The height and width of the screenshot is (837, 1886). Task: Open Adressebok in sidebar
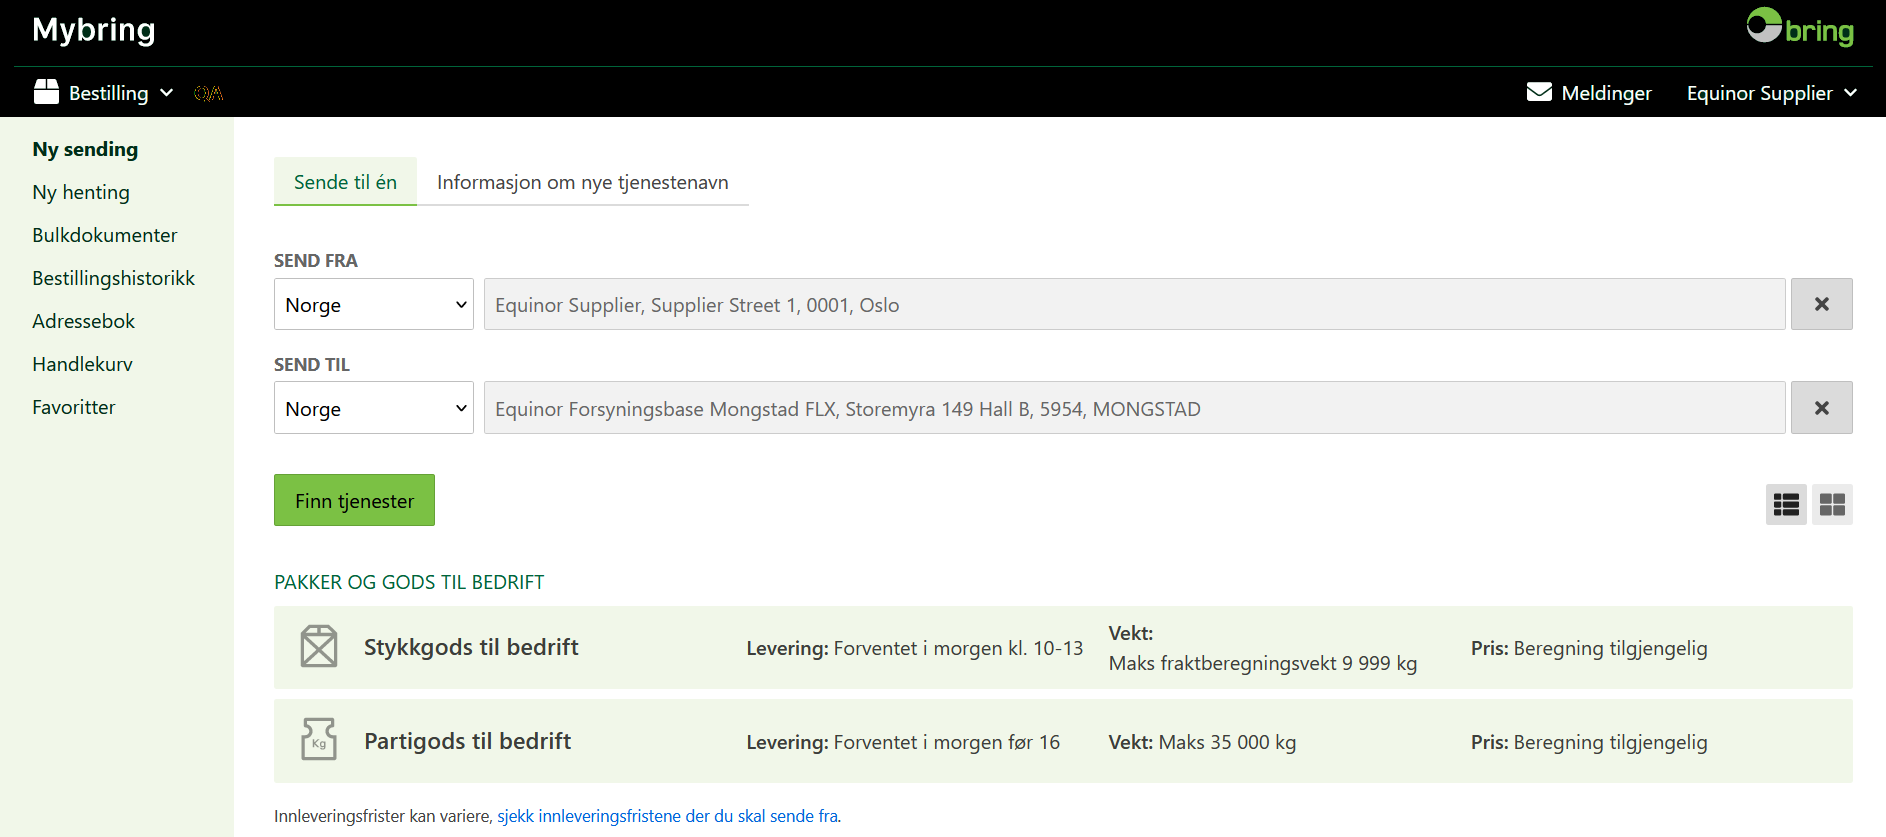83,321
